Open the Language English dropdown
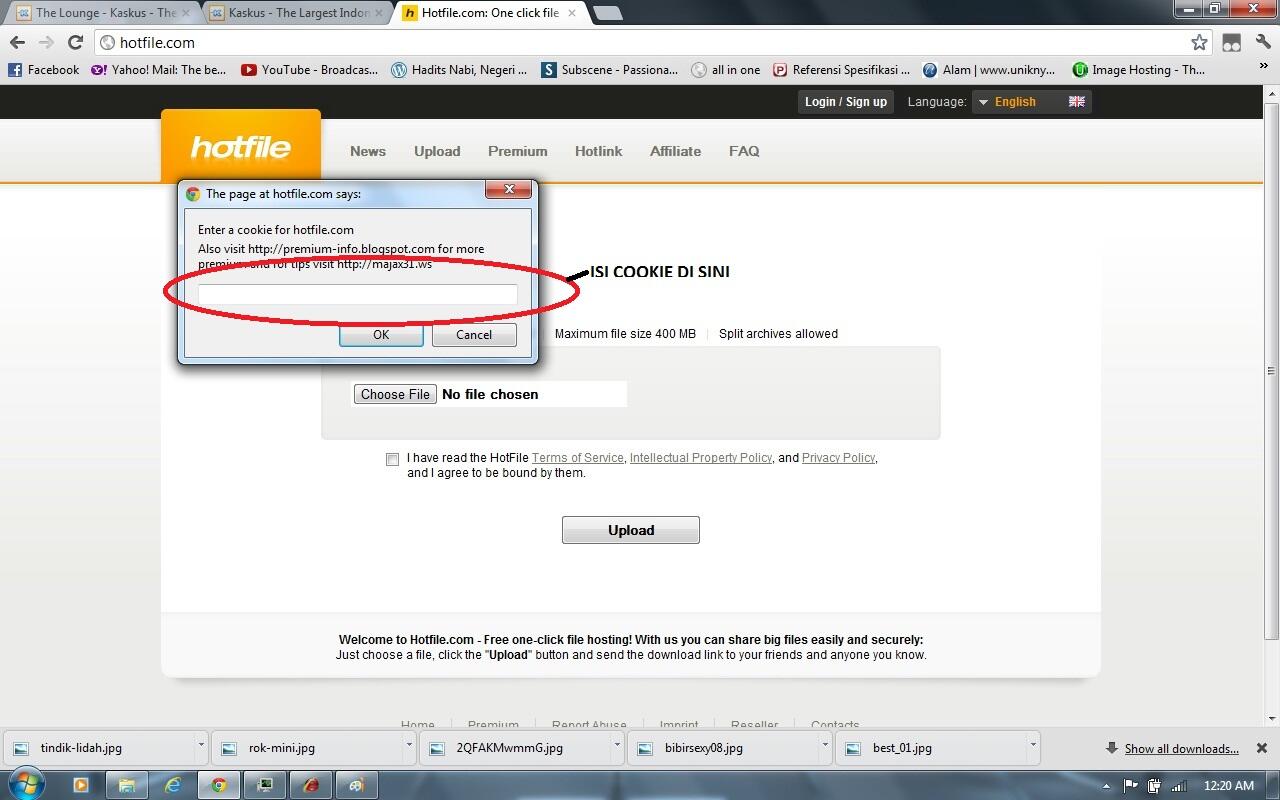Viewport: 1280px width, 800px height. tap(1031, 101)
